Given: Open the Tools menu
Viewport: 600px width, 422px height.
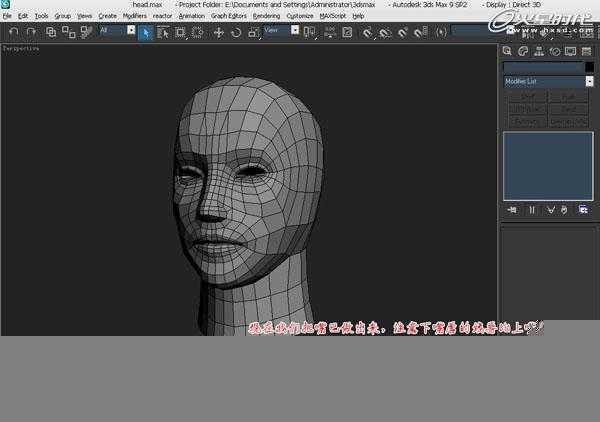Looking at the screenshot, I should tap(41, 16).
